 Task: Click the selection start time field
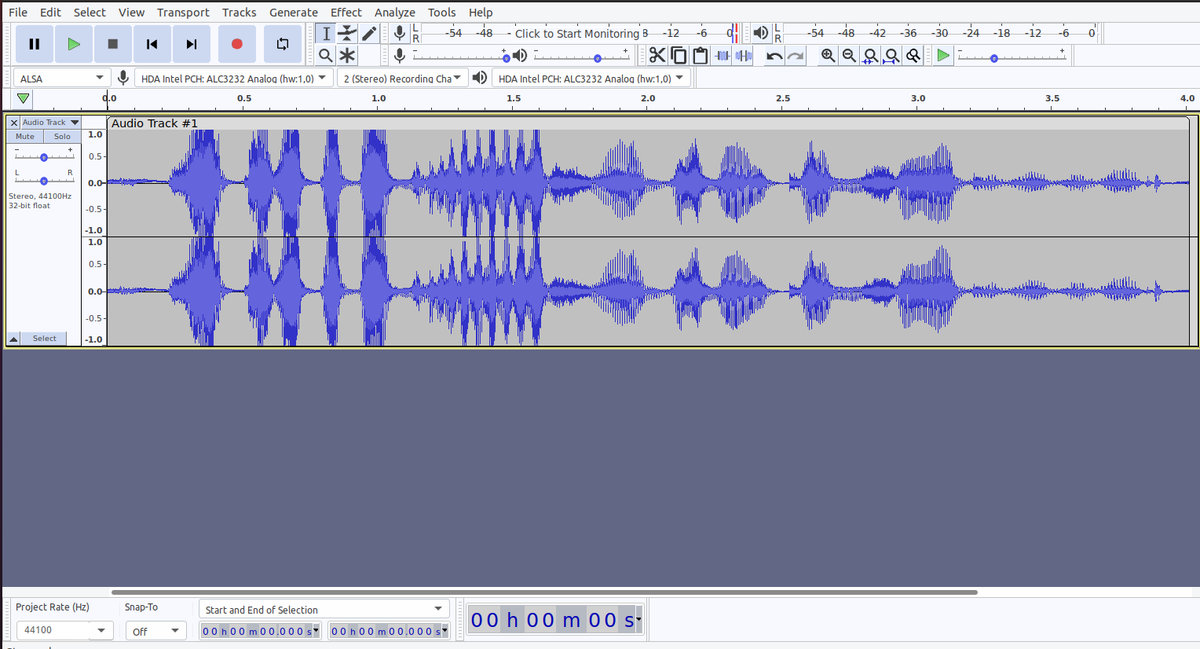coord(260,631)
